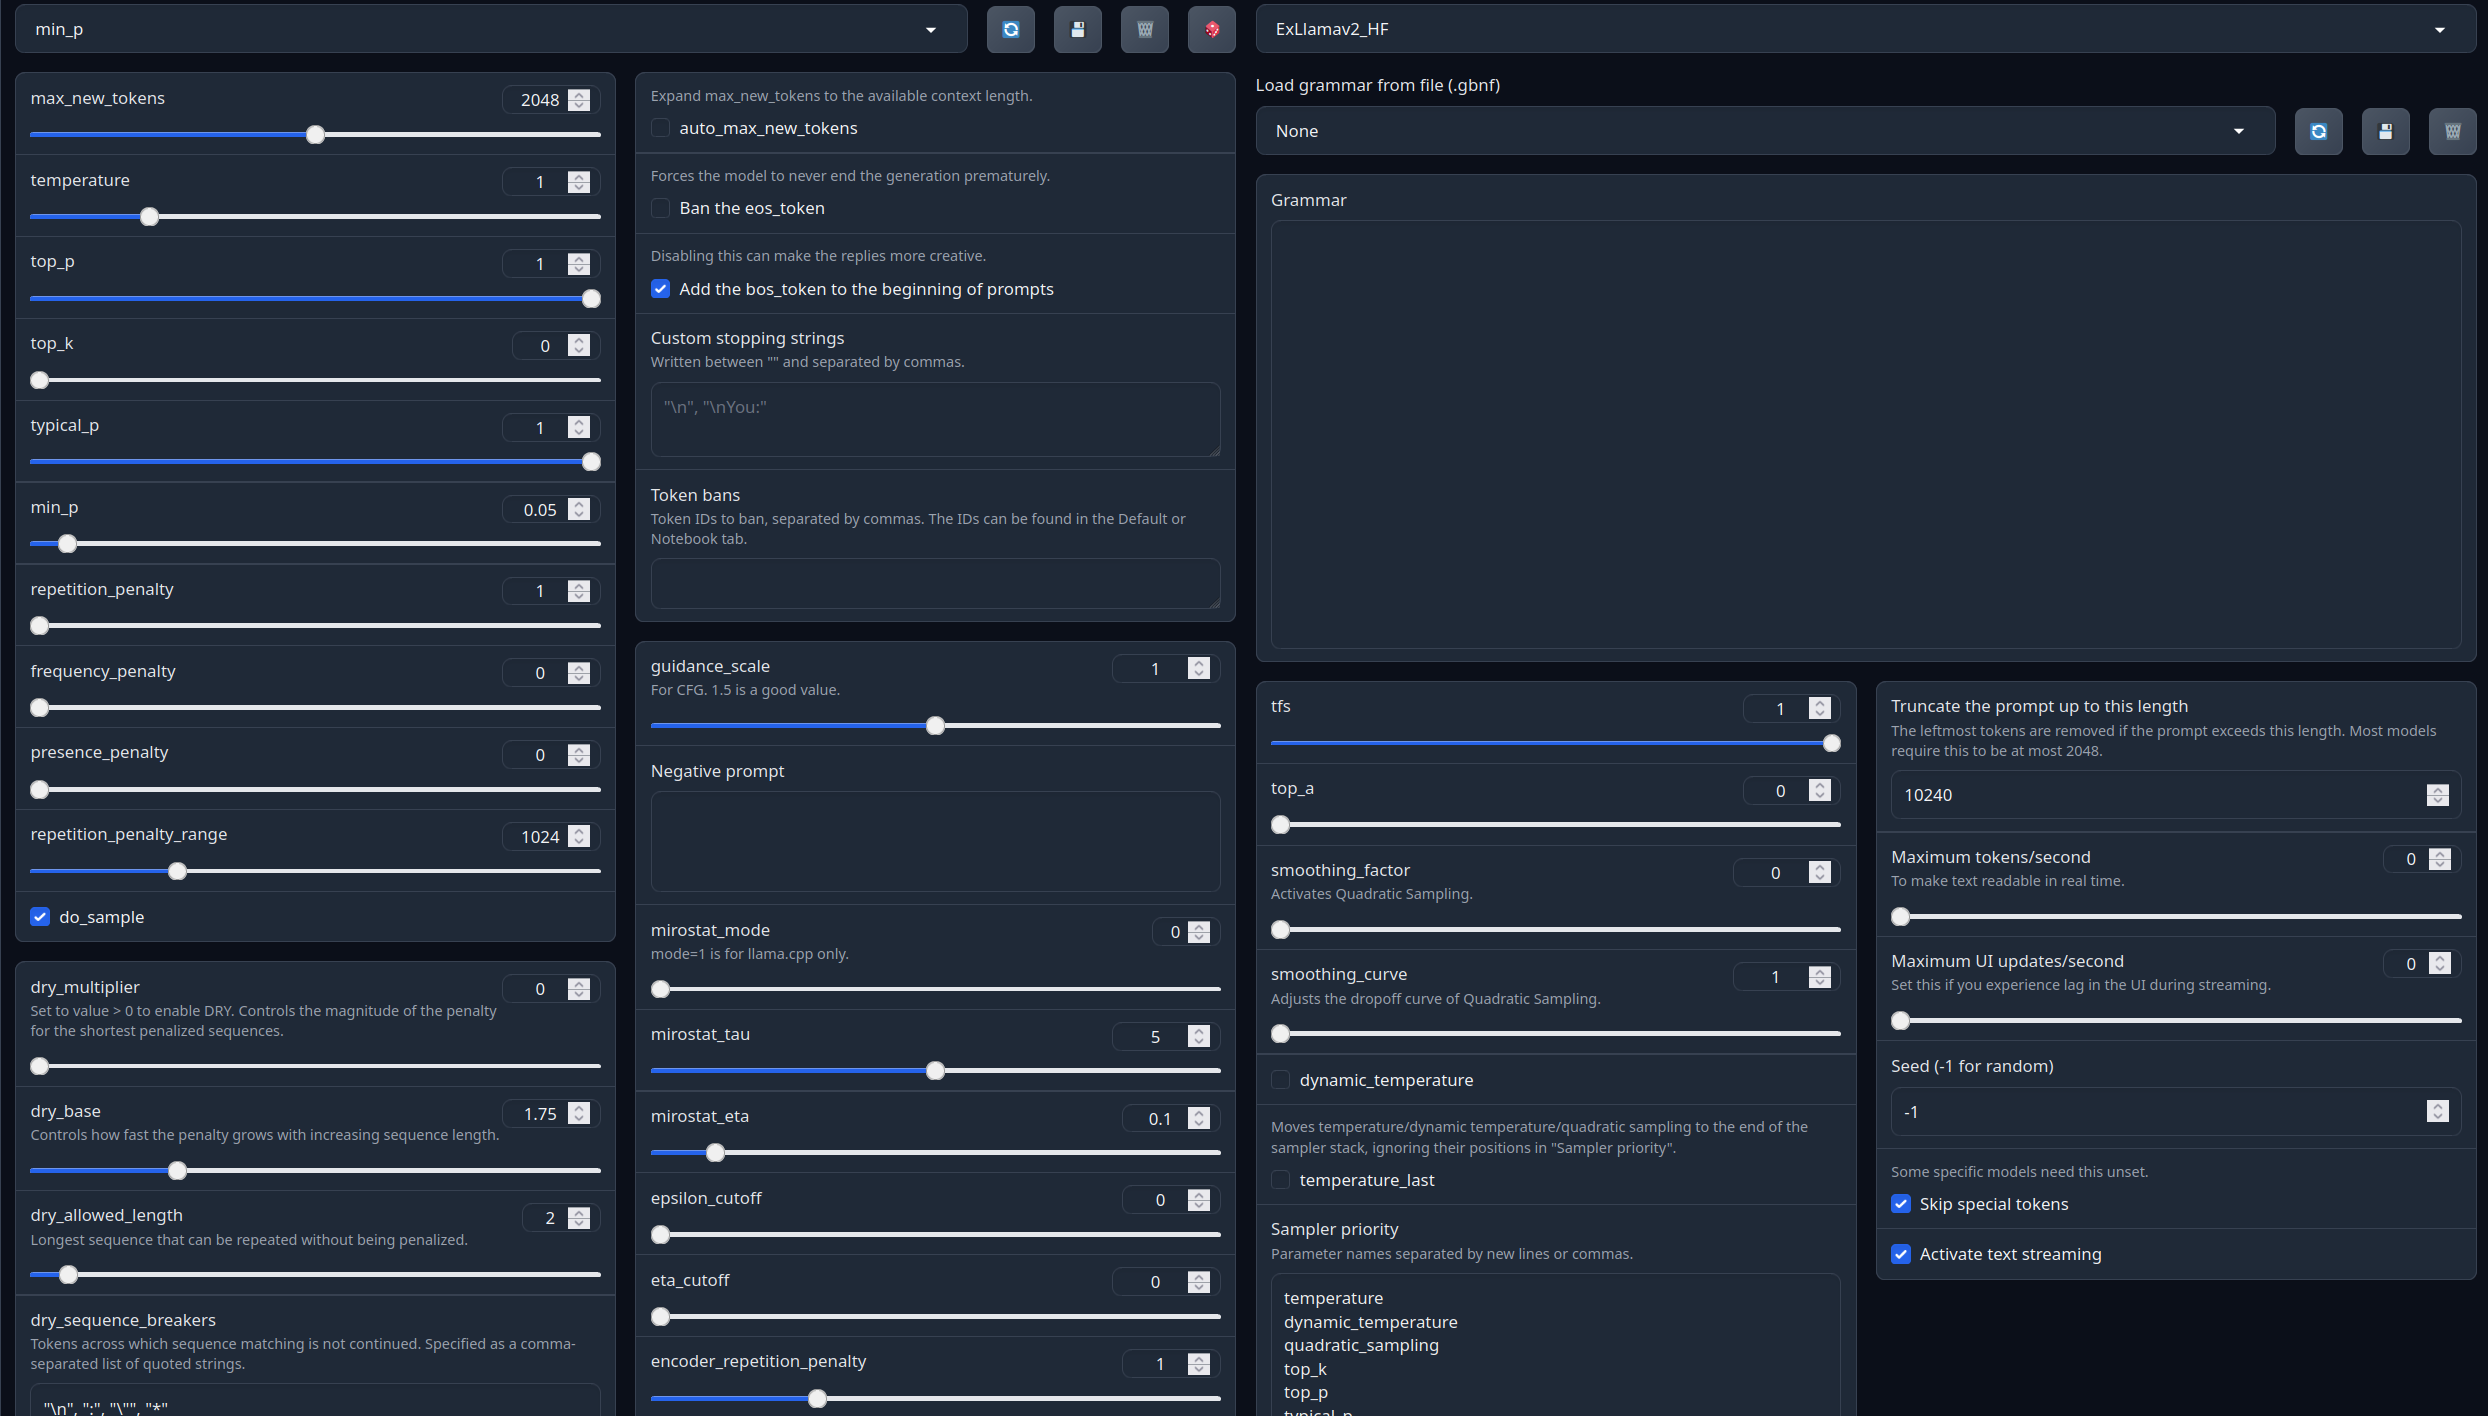This screenshot has width=2488, height=1416.
Task: Check the Ban the eos_token option
Action: pos(661,208)
